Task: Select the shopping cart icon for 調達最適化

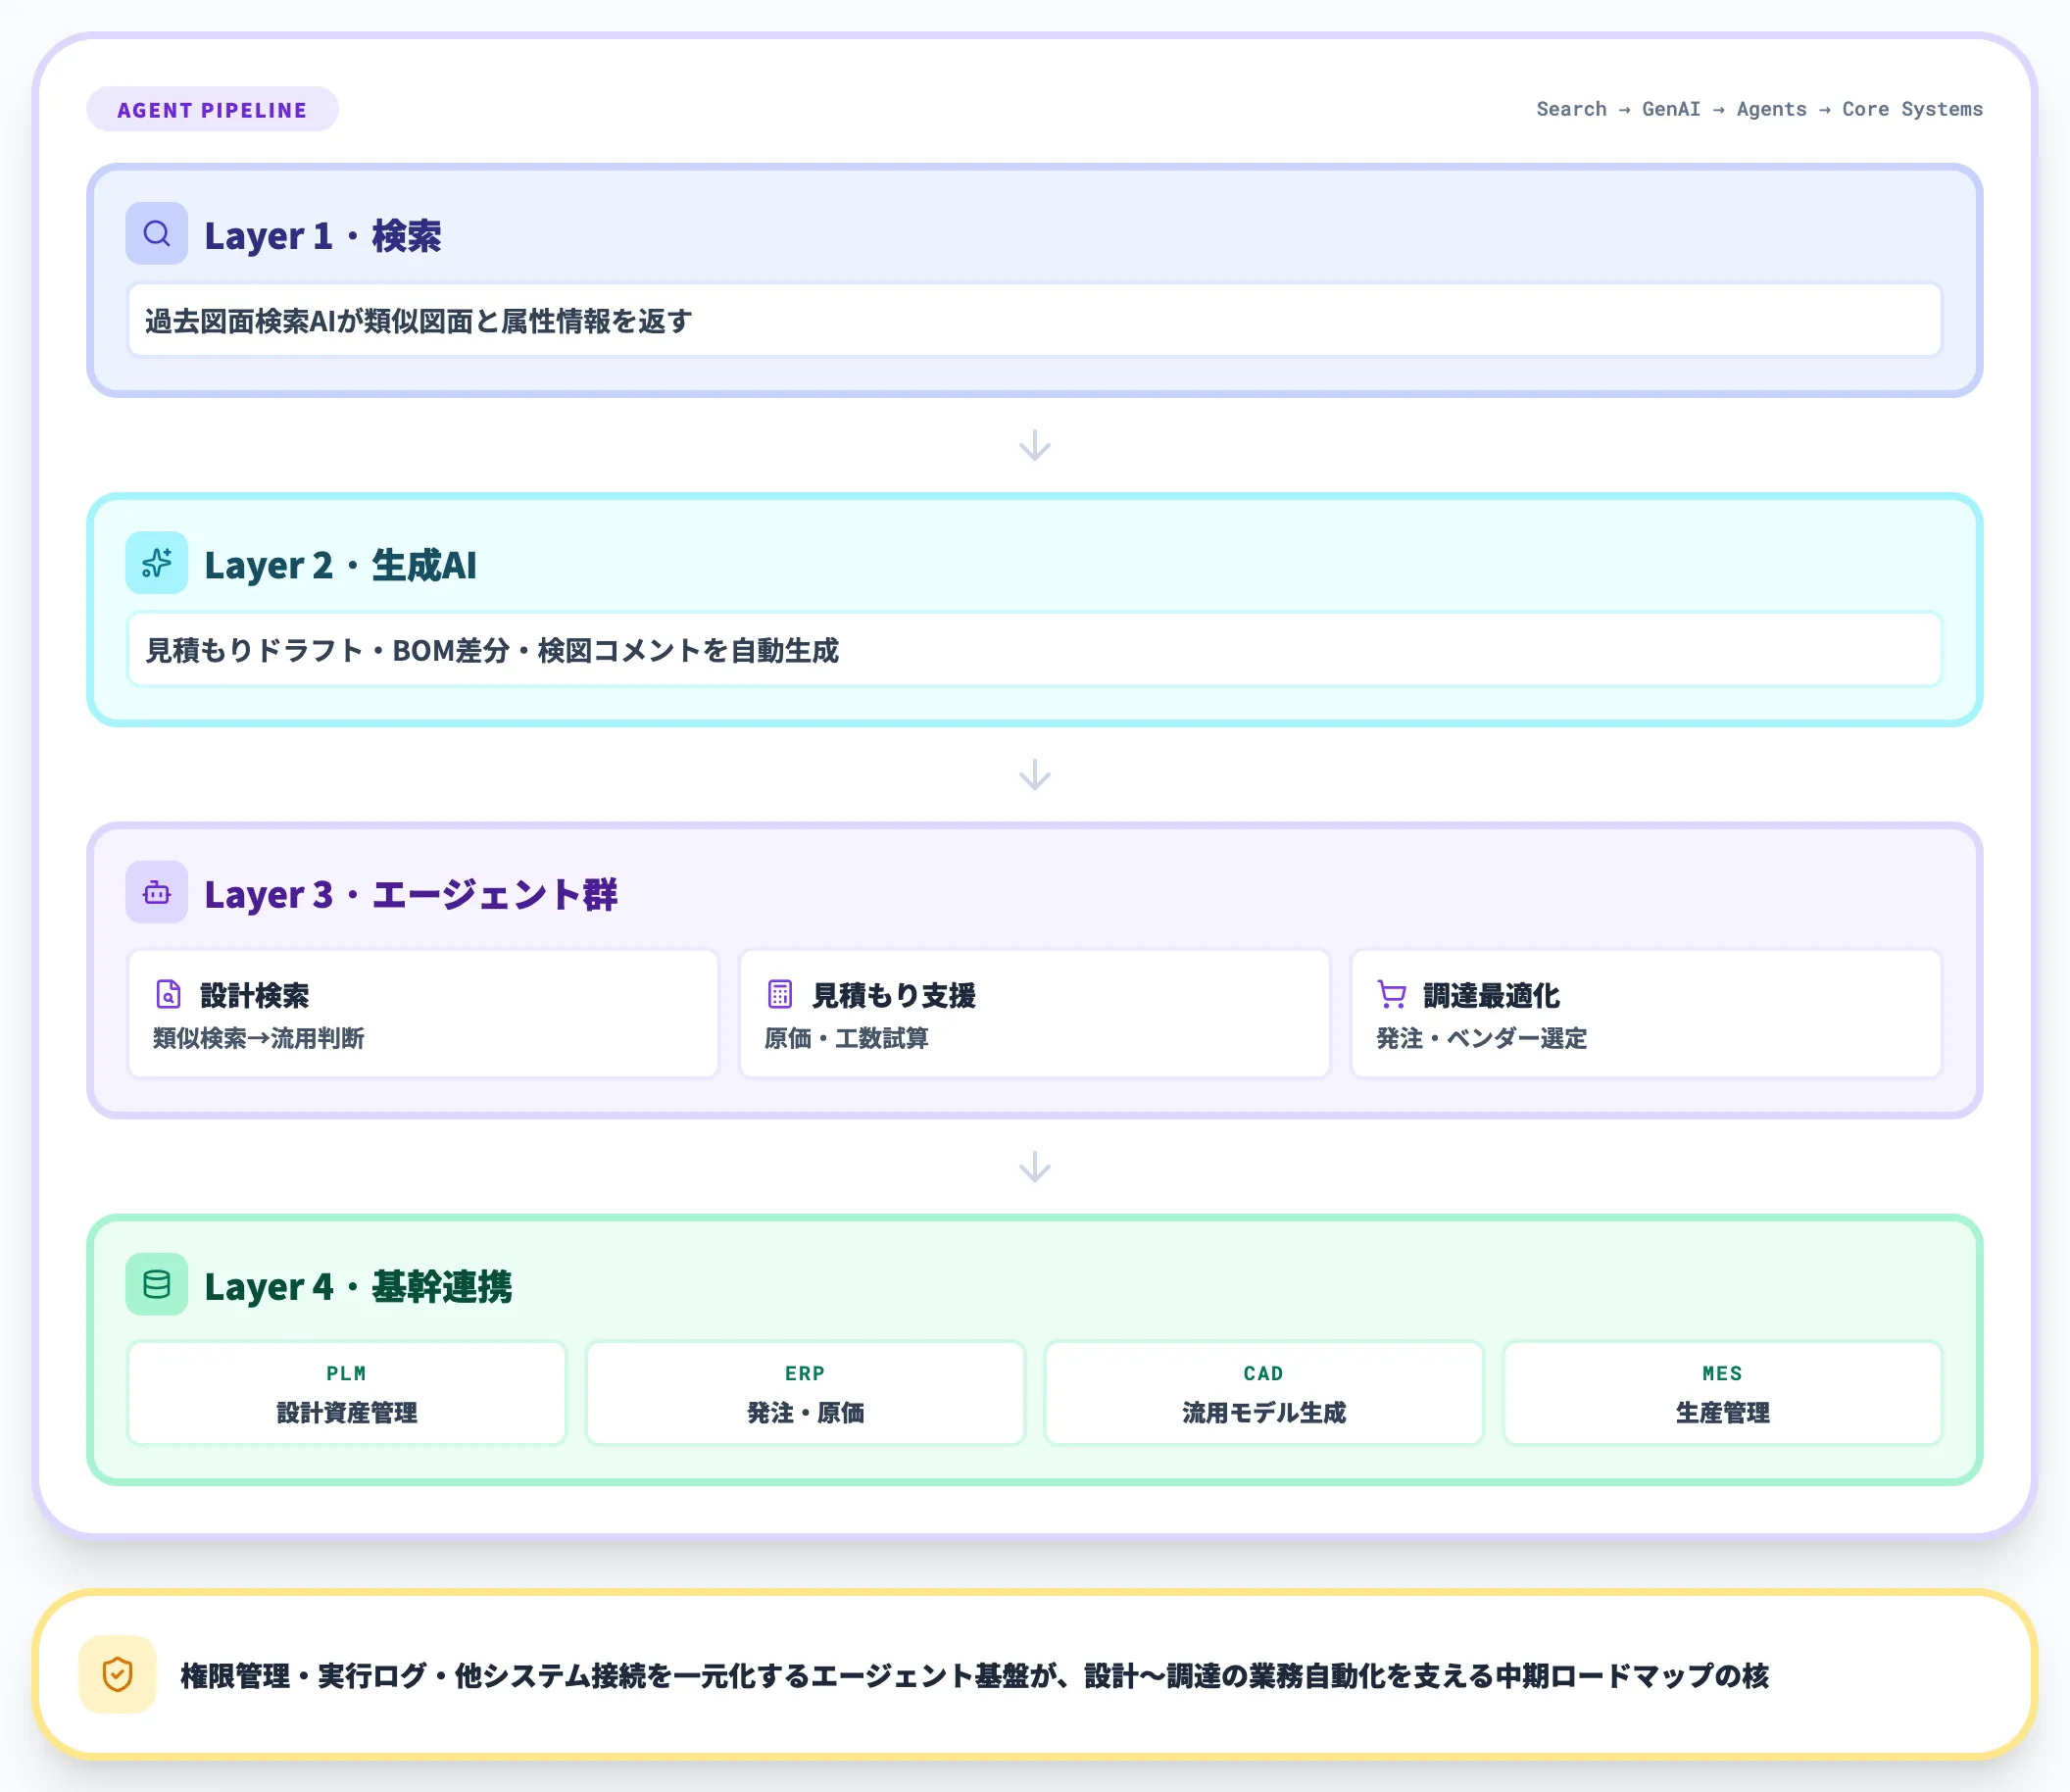Action: point(1390,995)
